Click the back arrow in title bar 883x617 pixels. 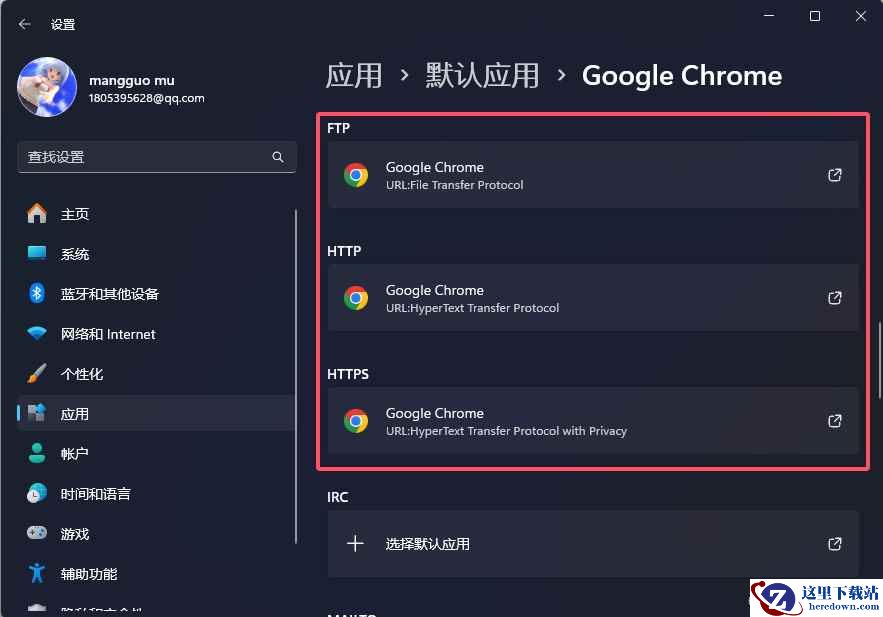coord(24,24)
